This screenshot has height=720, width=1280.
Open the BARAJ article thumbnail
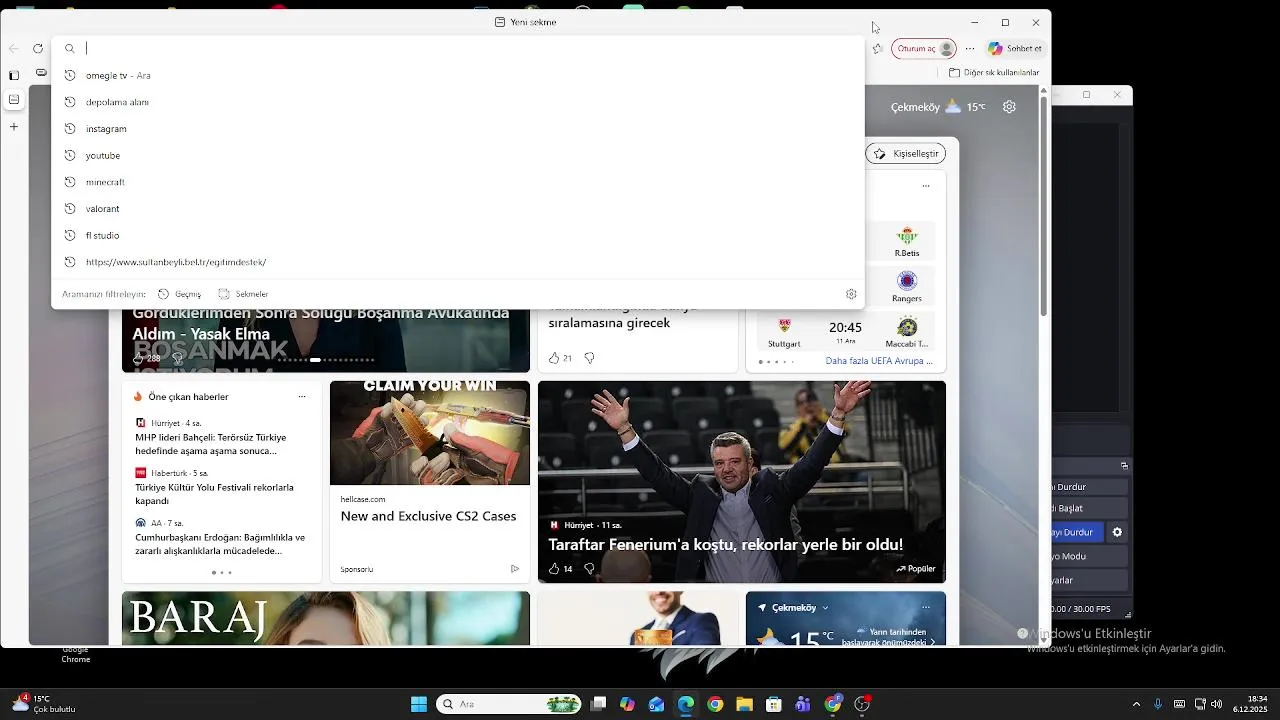pos(326,619)
